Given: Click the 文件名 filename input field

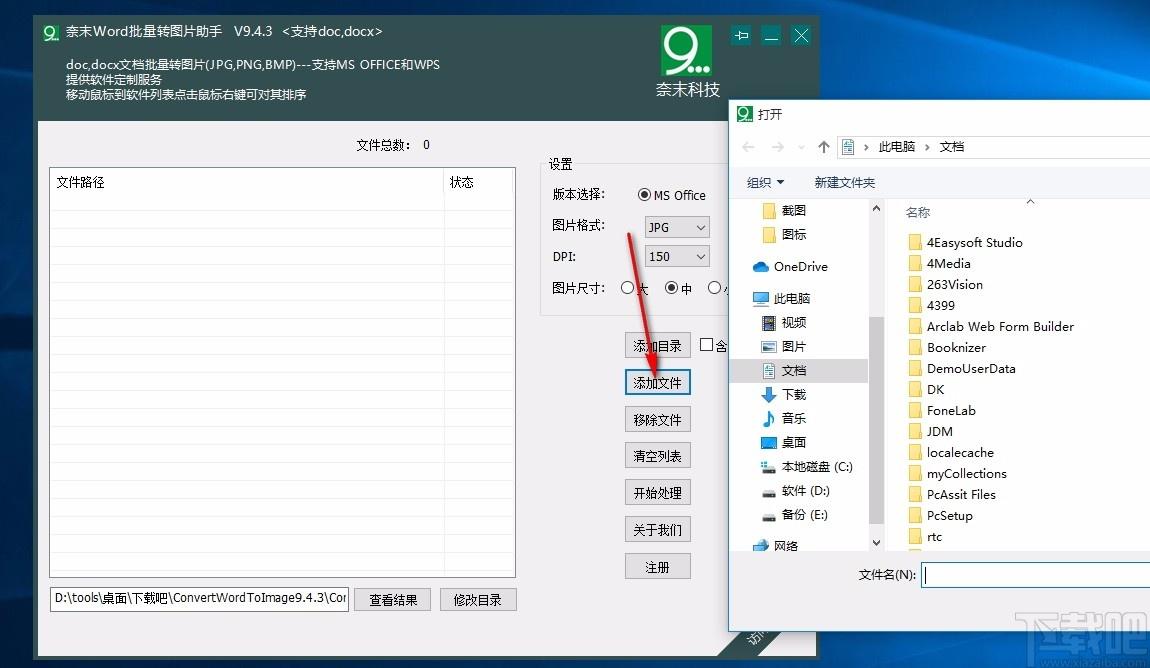Looking at the screenshot, I should tap(1035, 575).
